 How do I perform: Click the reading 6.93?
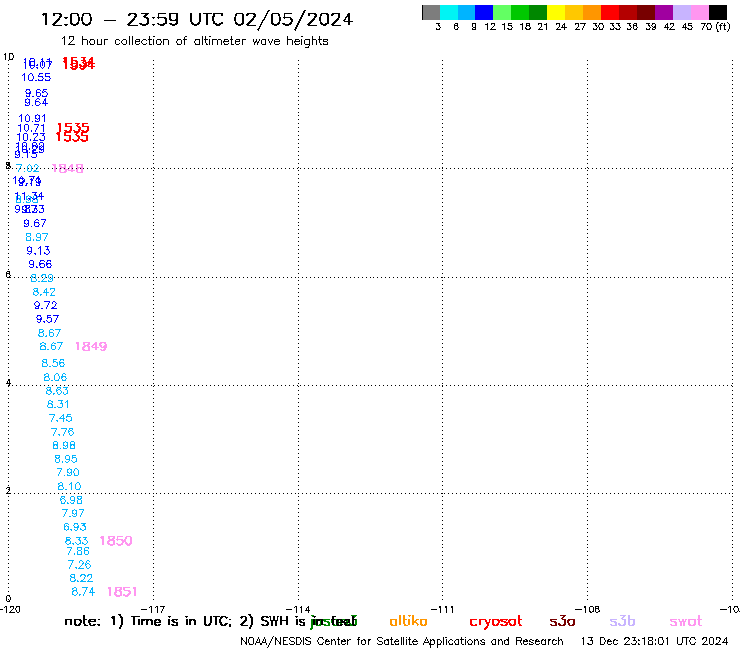pos(75,527)
